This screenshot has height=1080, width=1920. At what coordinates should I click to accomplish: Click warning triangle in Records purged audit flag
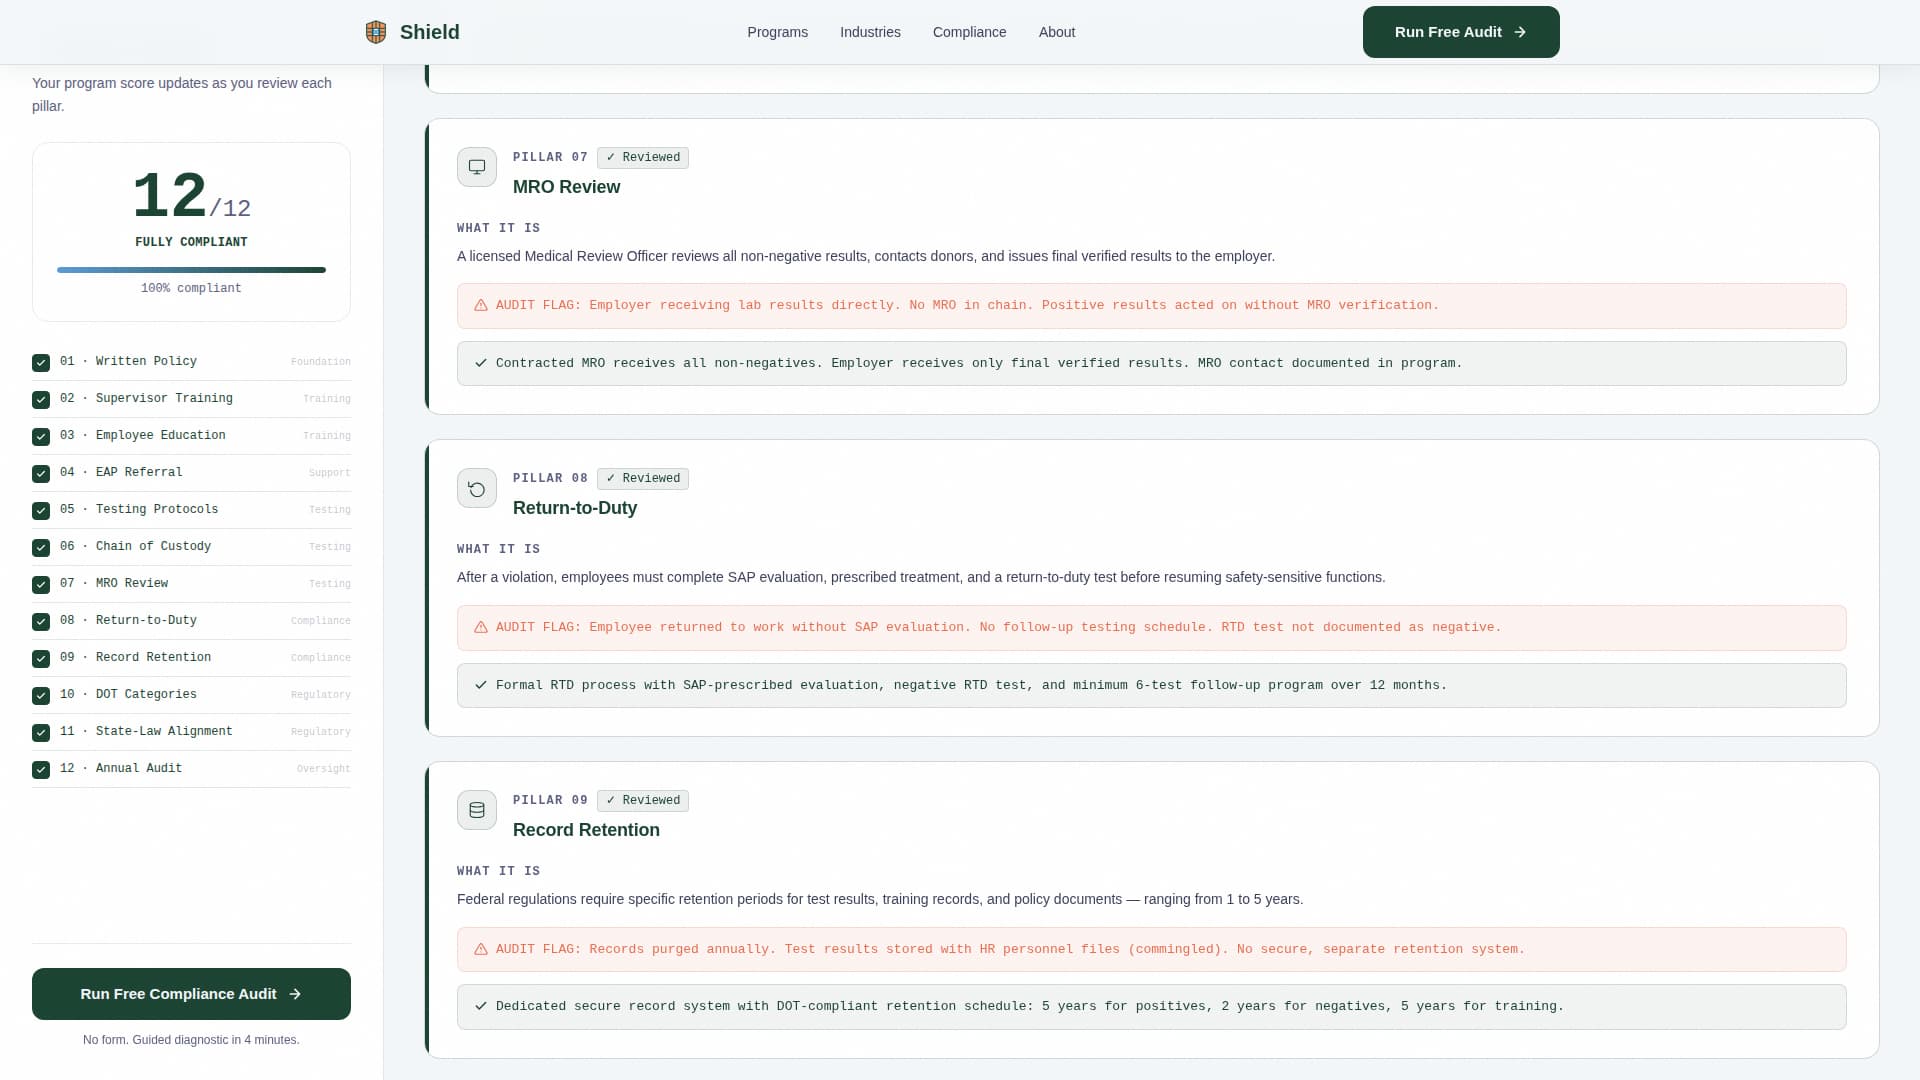click(481, 950)
